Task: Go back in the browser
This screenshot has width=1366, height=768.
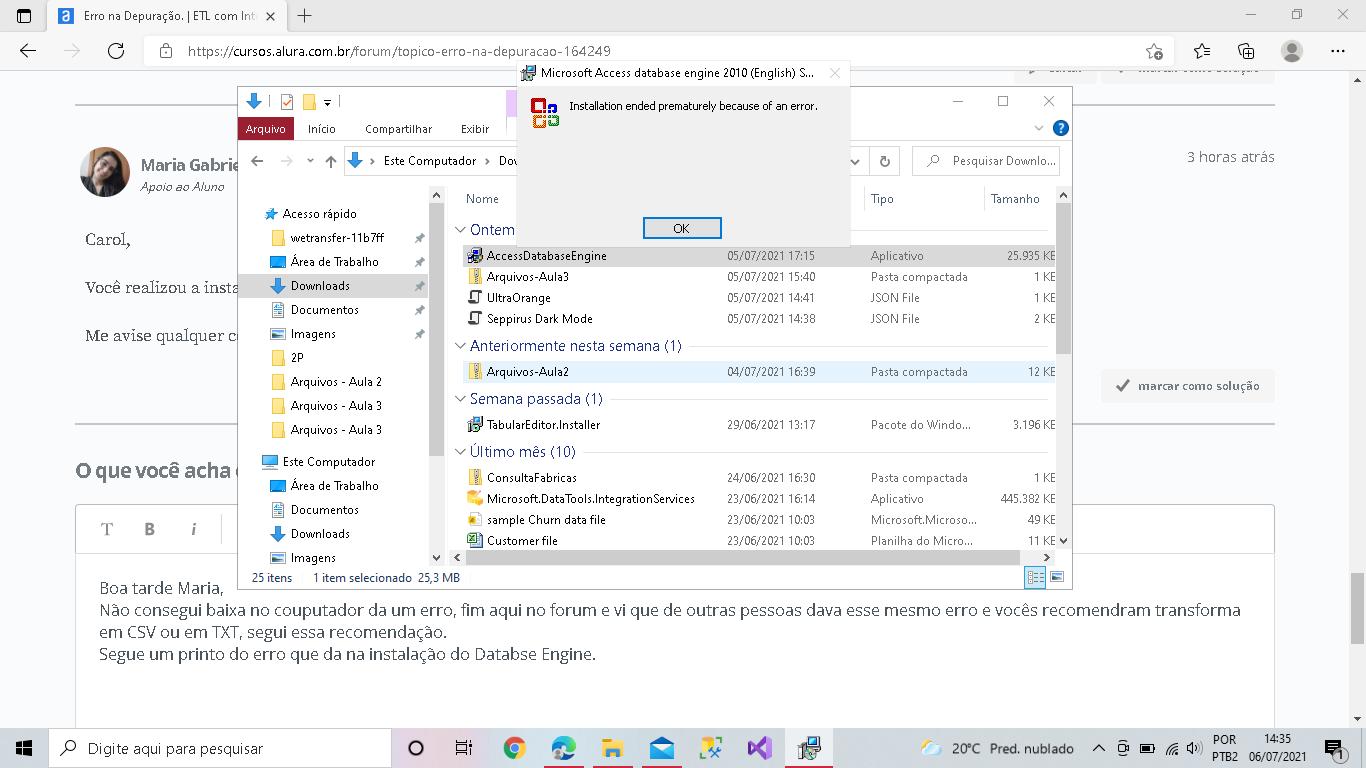Action: [28, 51]
